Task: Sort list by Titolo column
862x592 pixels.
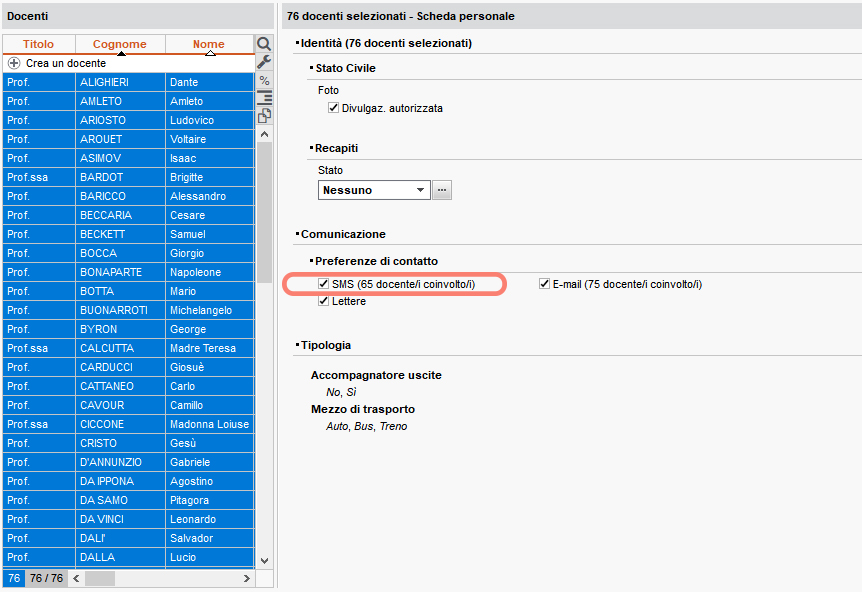Action: click(38, 44)
